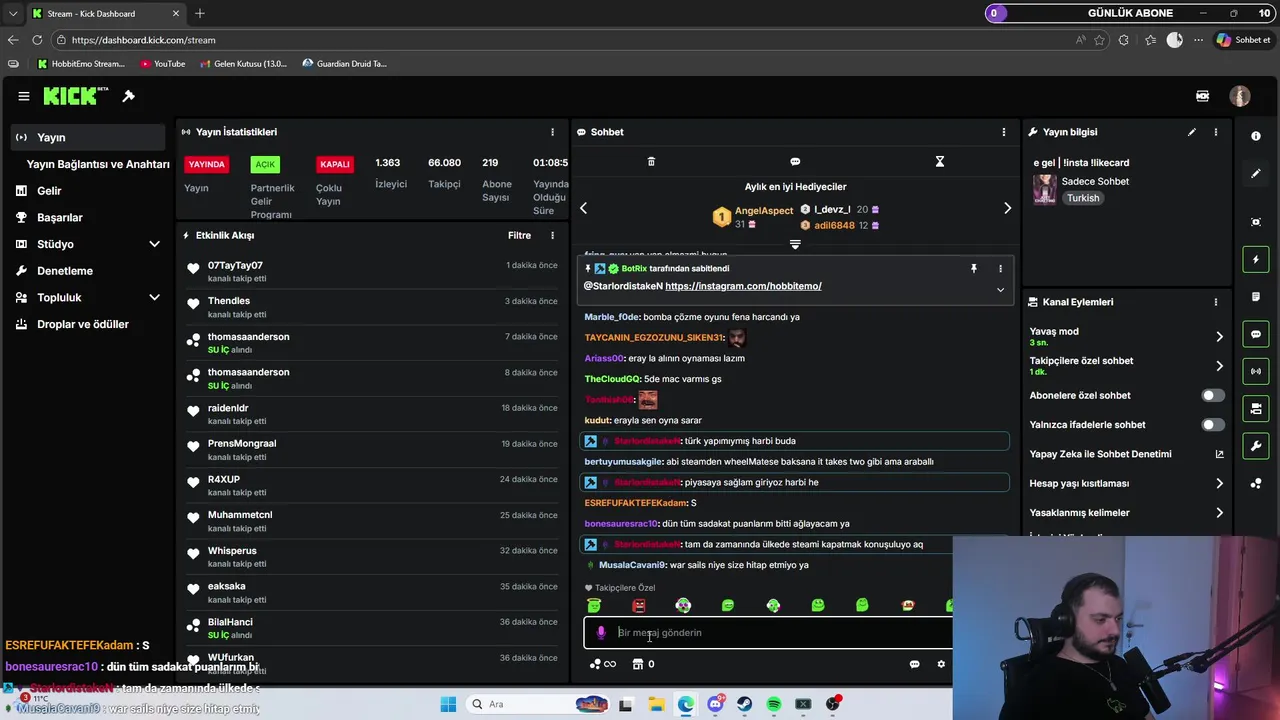The image size is (1280, 720).
Task: Open Spotify from the taskbar
Action: (774, 704)
